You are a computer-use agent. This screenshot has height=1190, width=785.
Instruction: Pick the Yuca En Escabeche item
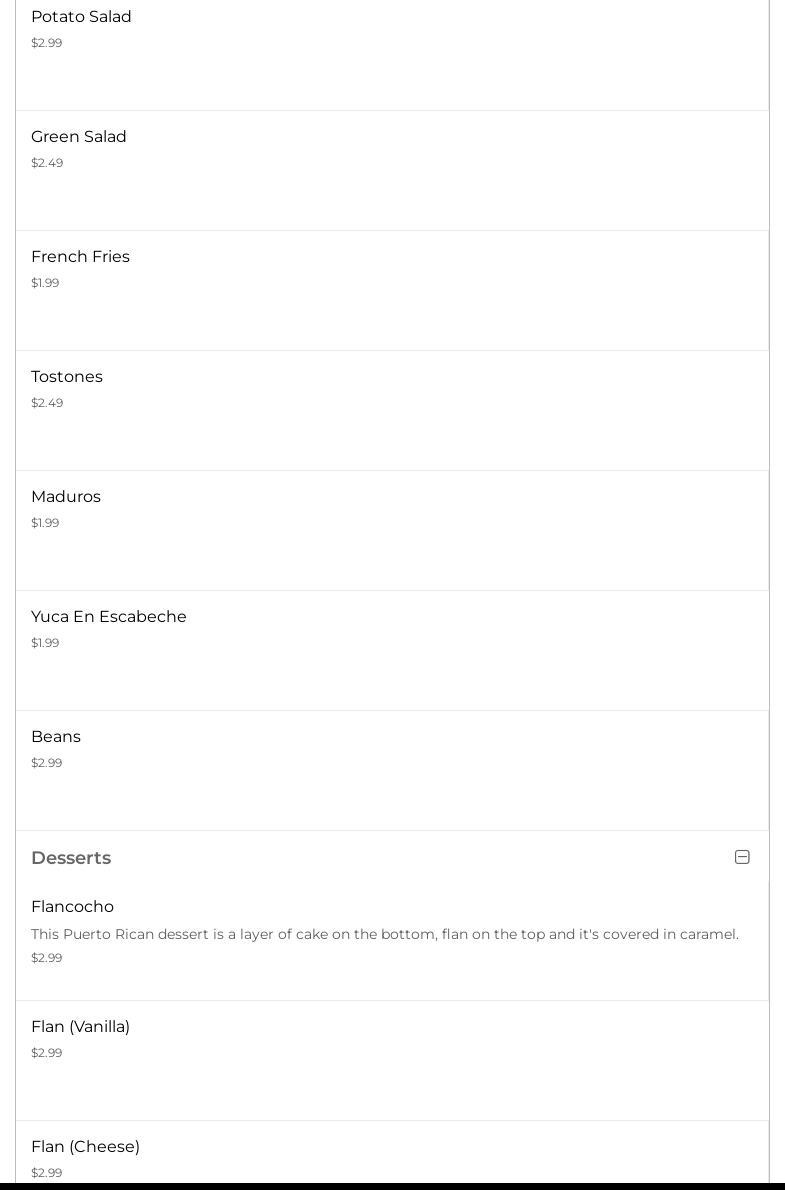click(109, 617)
